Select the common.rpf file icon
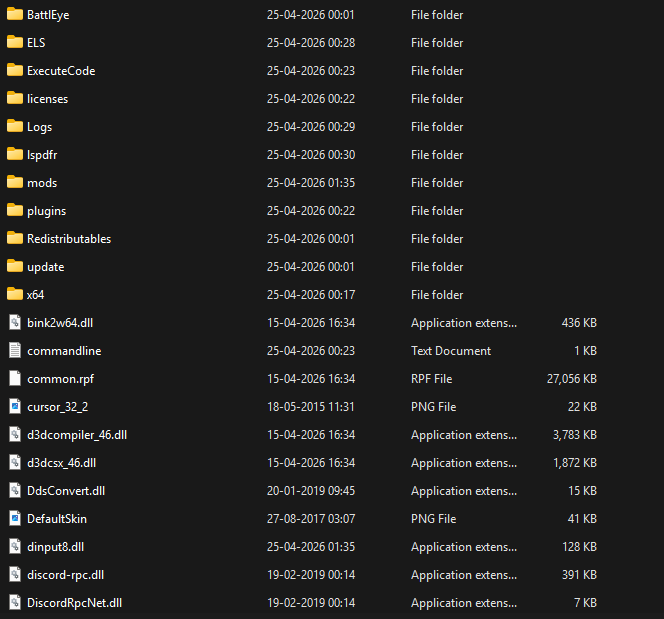 coord(14,379)
